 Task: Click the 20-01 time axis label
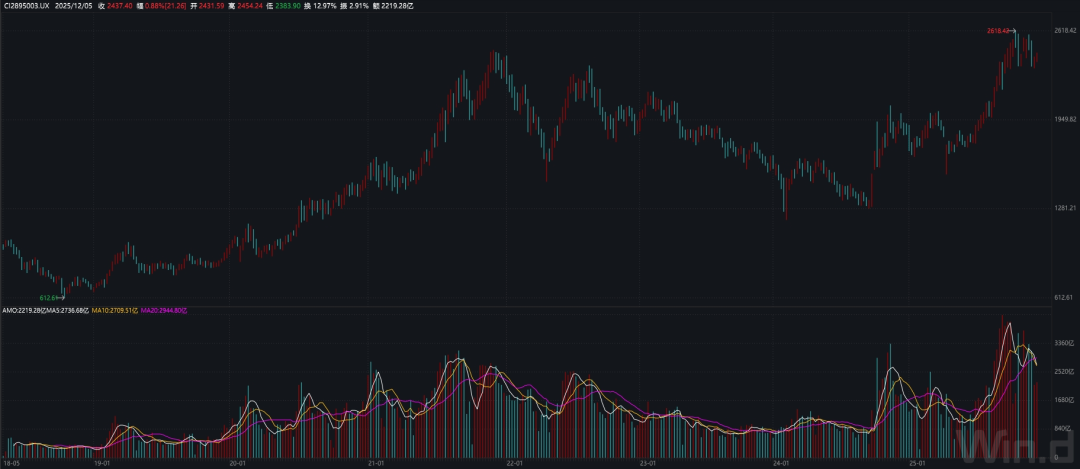click(238, 463)
